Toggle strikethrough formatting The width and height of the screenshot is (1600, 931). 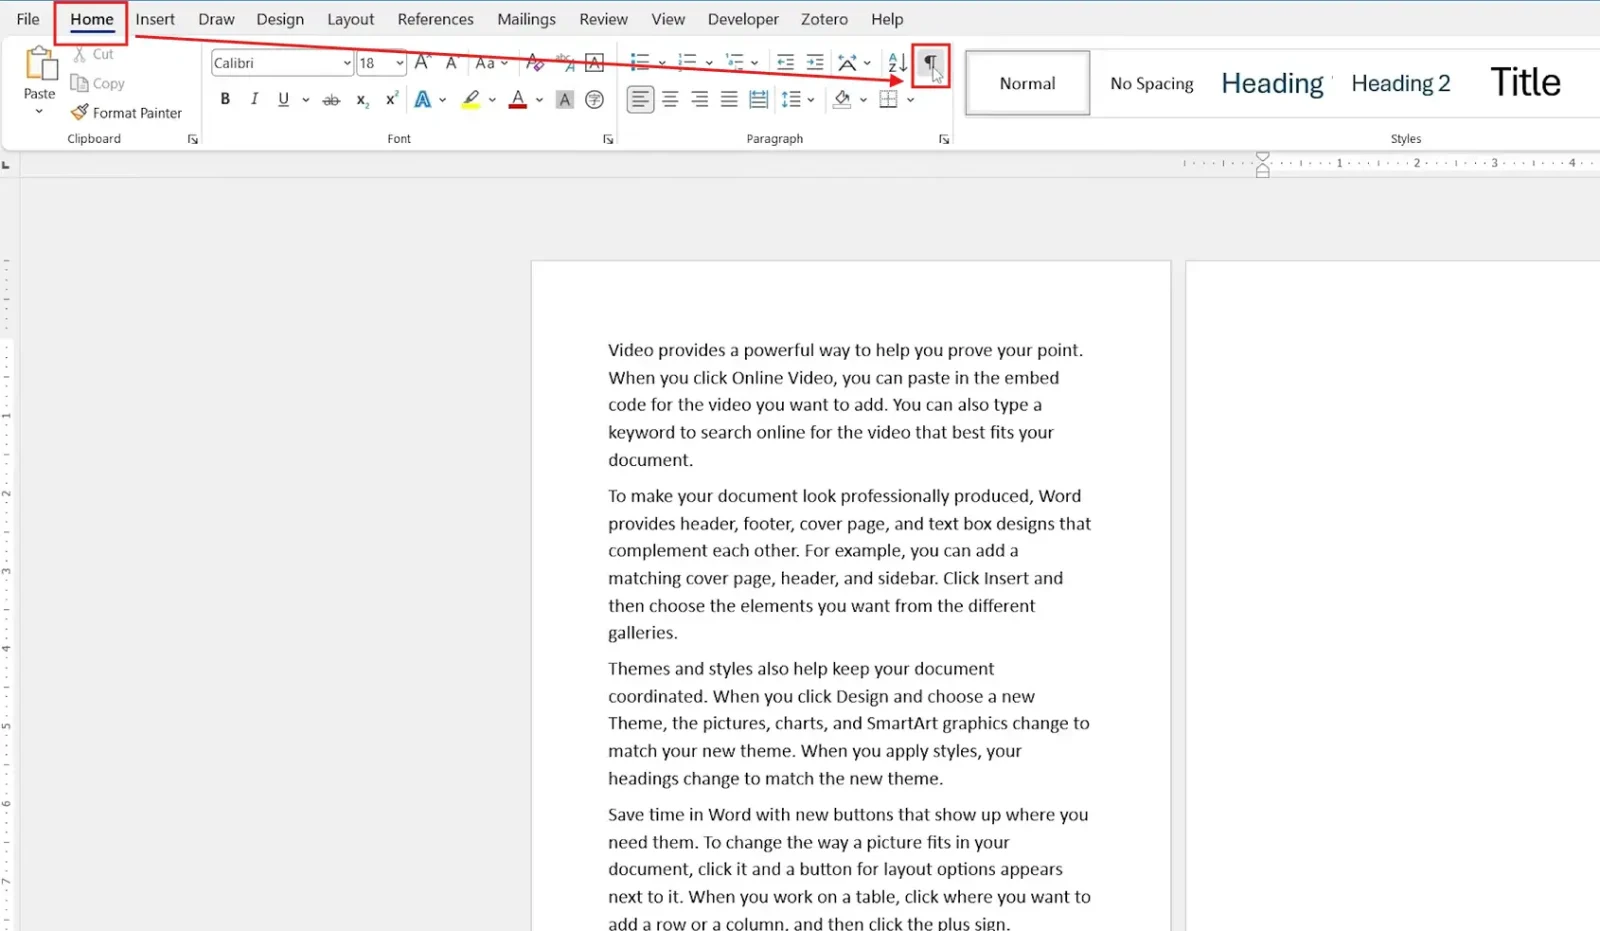pyautogui.click(x=331, y=100)
